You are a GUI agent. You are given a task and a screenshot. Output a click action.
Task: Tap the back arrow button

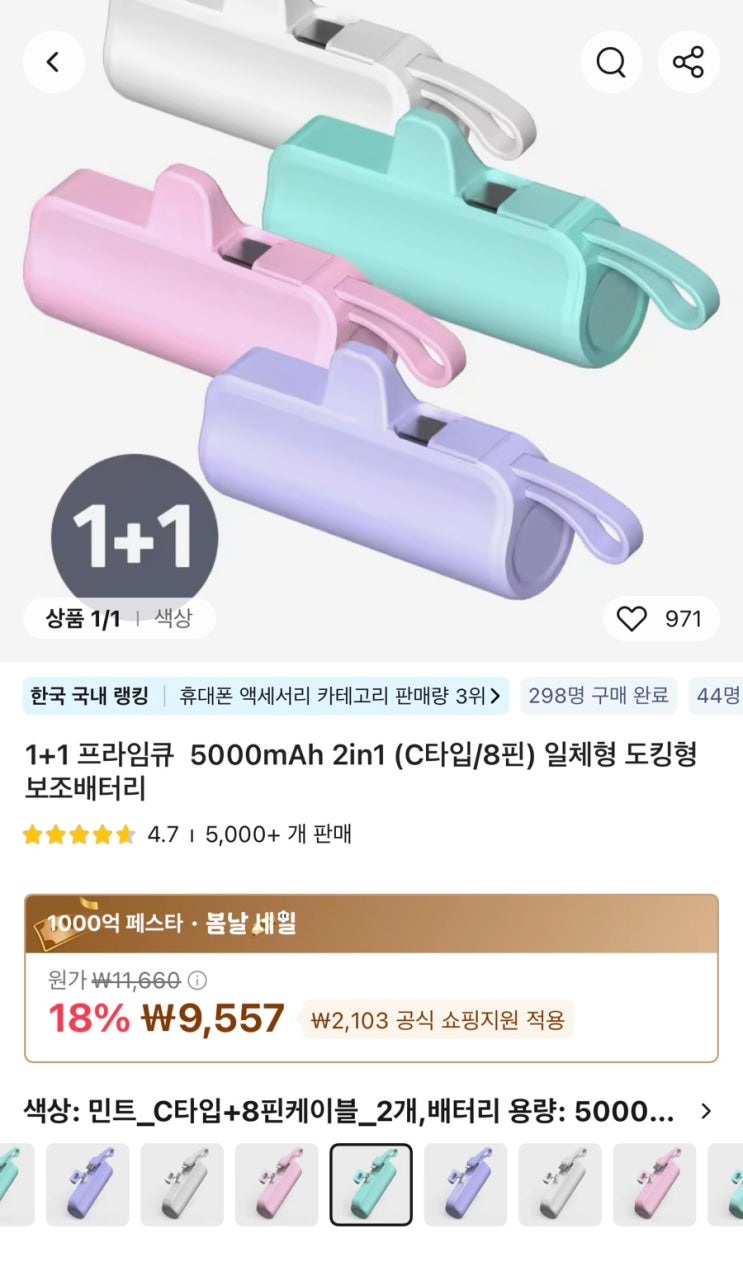click(53, 62)
